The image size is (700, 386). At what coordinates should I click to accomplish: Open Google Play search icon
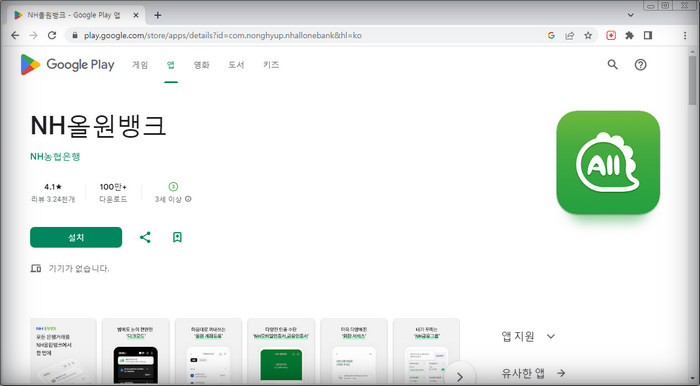(x=612, y=65)
